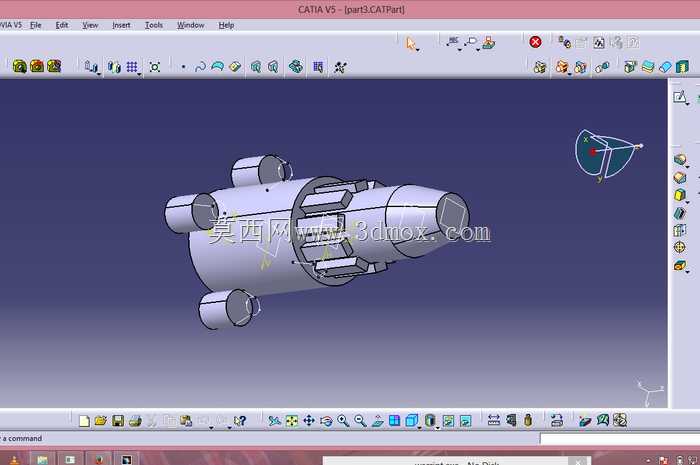Click the New document icon
Image resolution: width=700 pixels, height=465 pixels.
[84, 421]
